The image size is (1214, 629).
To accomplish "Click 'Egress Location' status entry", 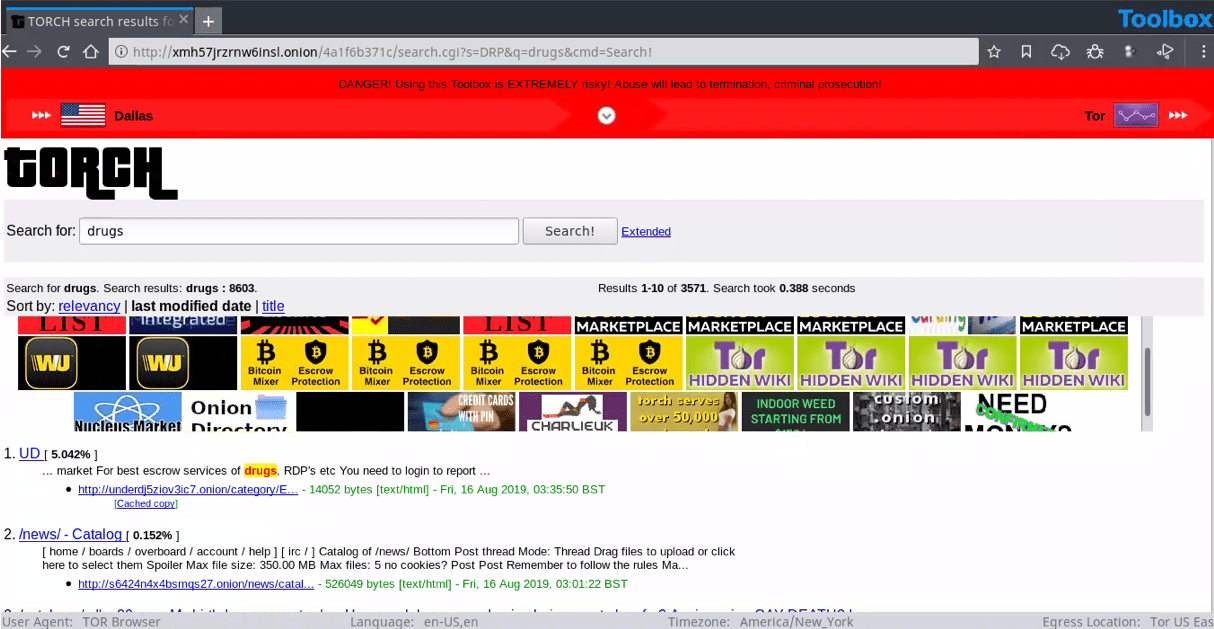I will coord(1127,621).
